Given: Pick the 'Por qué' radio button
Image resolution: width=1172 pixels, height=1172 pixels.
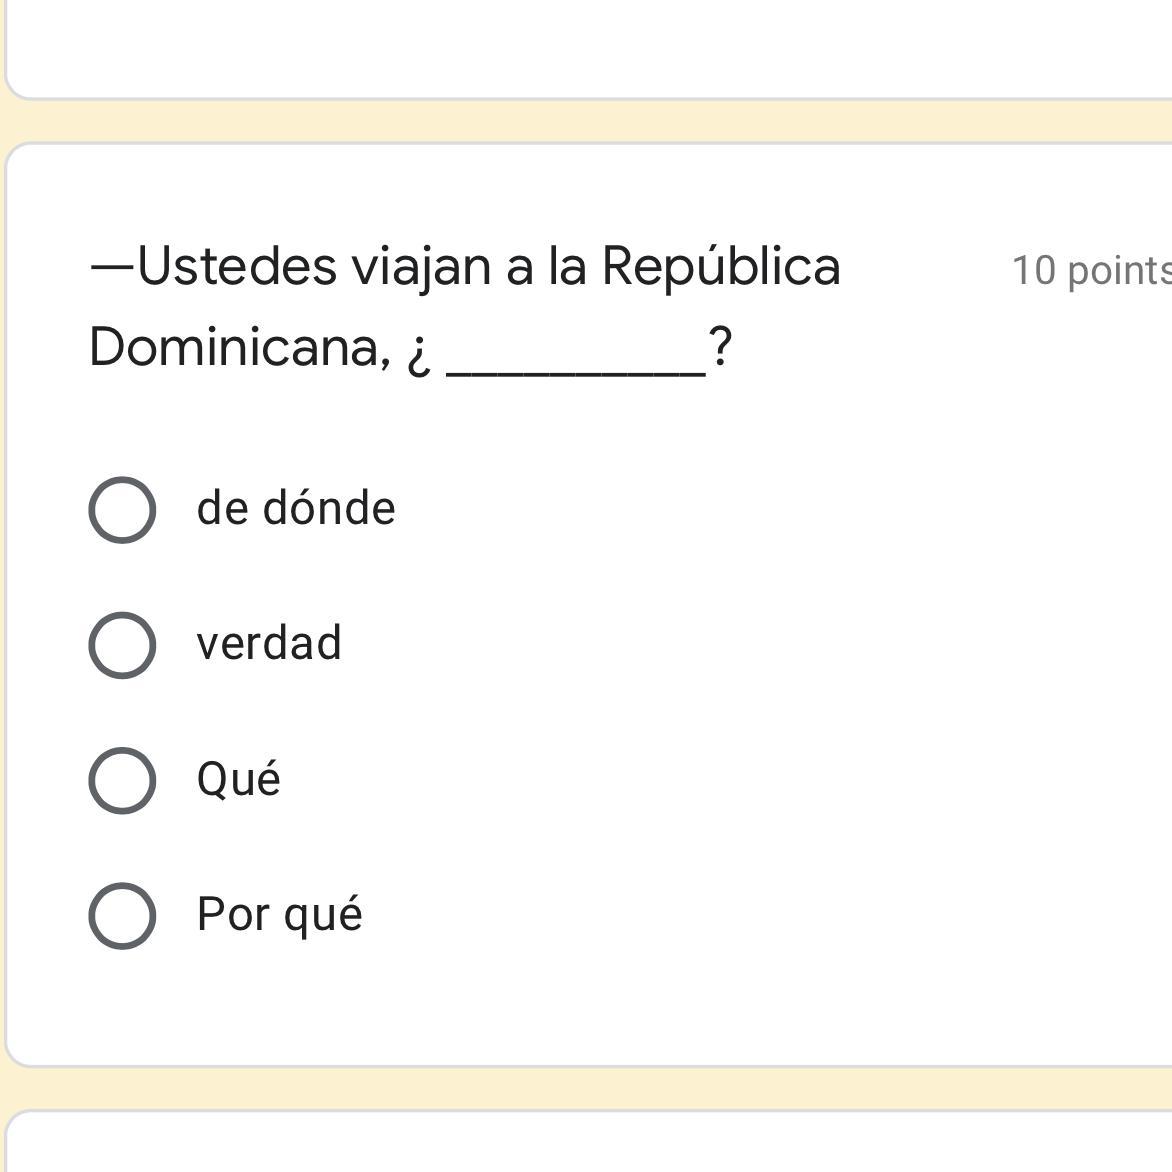Looking at the screenshot, I should (x=122, y=915).
